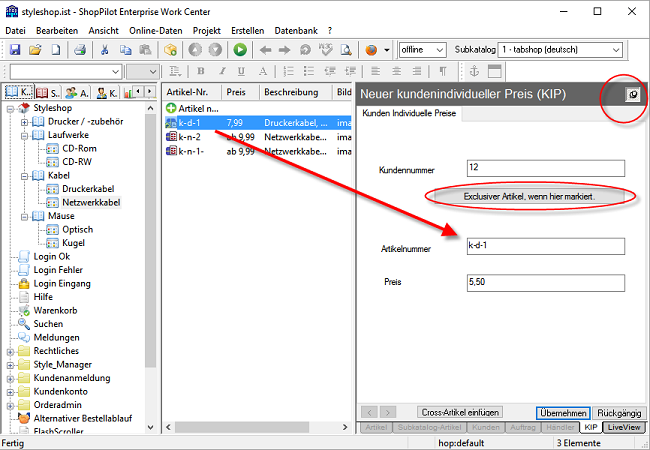The height and width of the screenshot is (450, 650).
Task: Click the Preis input field
Action: 546,283
